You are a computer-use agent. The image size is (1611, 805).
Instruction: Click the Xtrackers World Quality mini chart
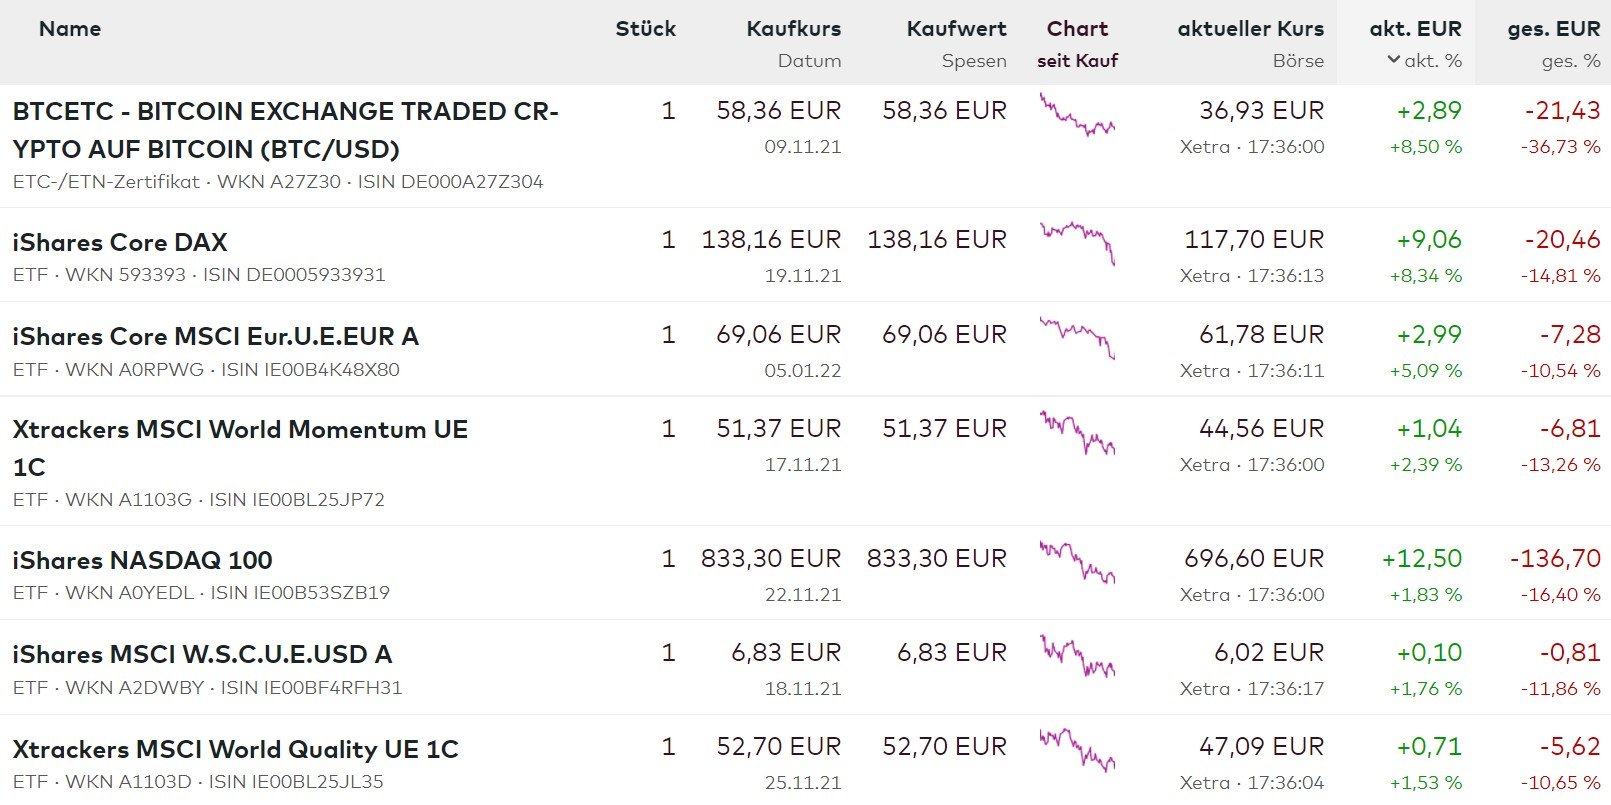pos(1077,750)
